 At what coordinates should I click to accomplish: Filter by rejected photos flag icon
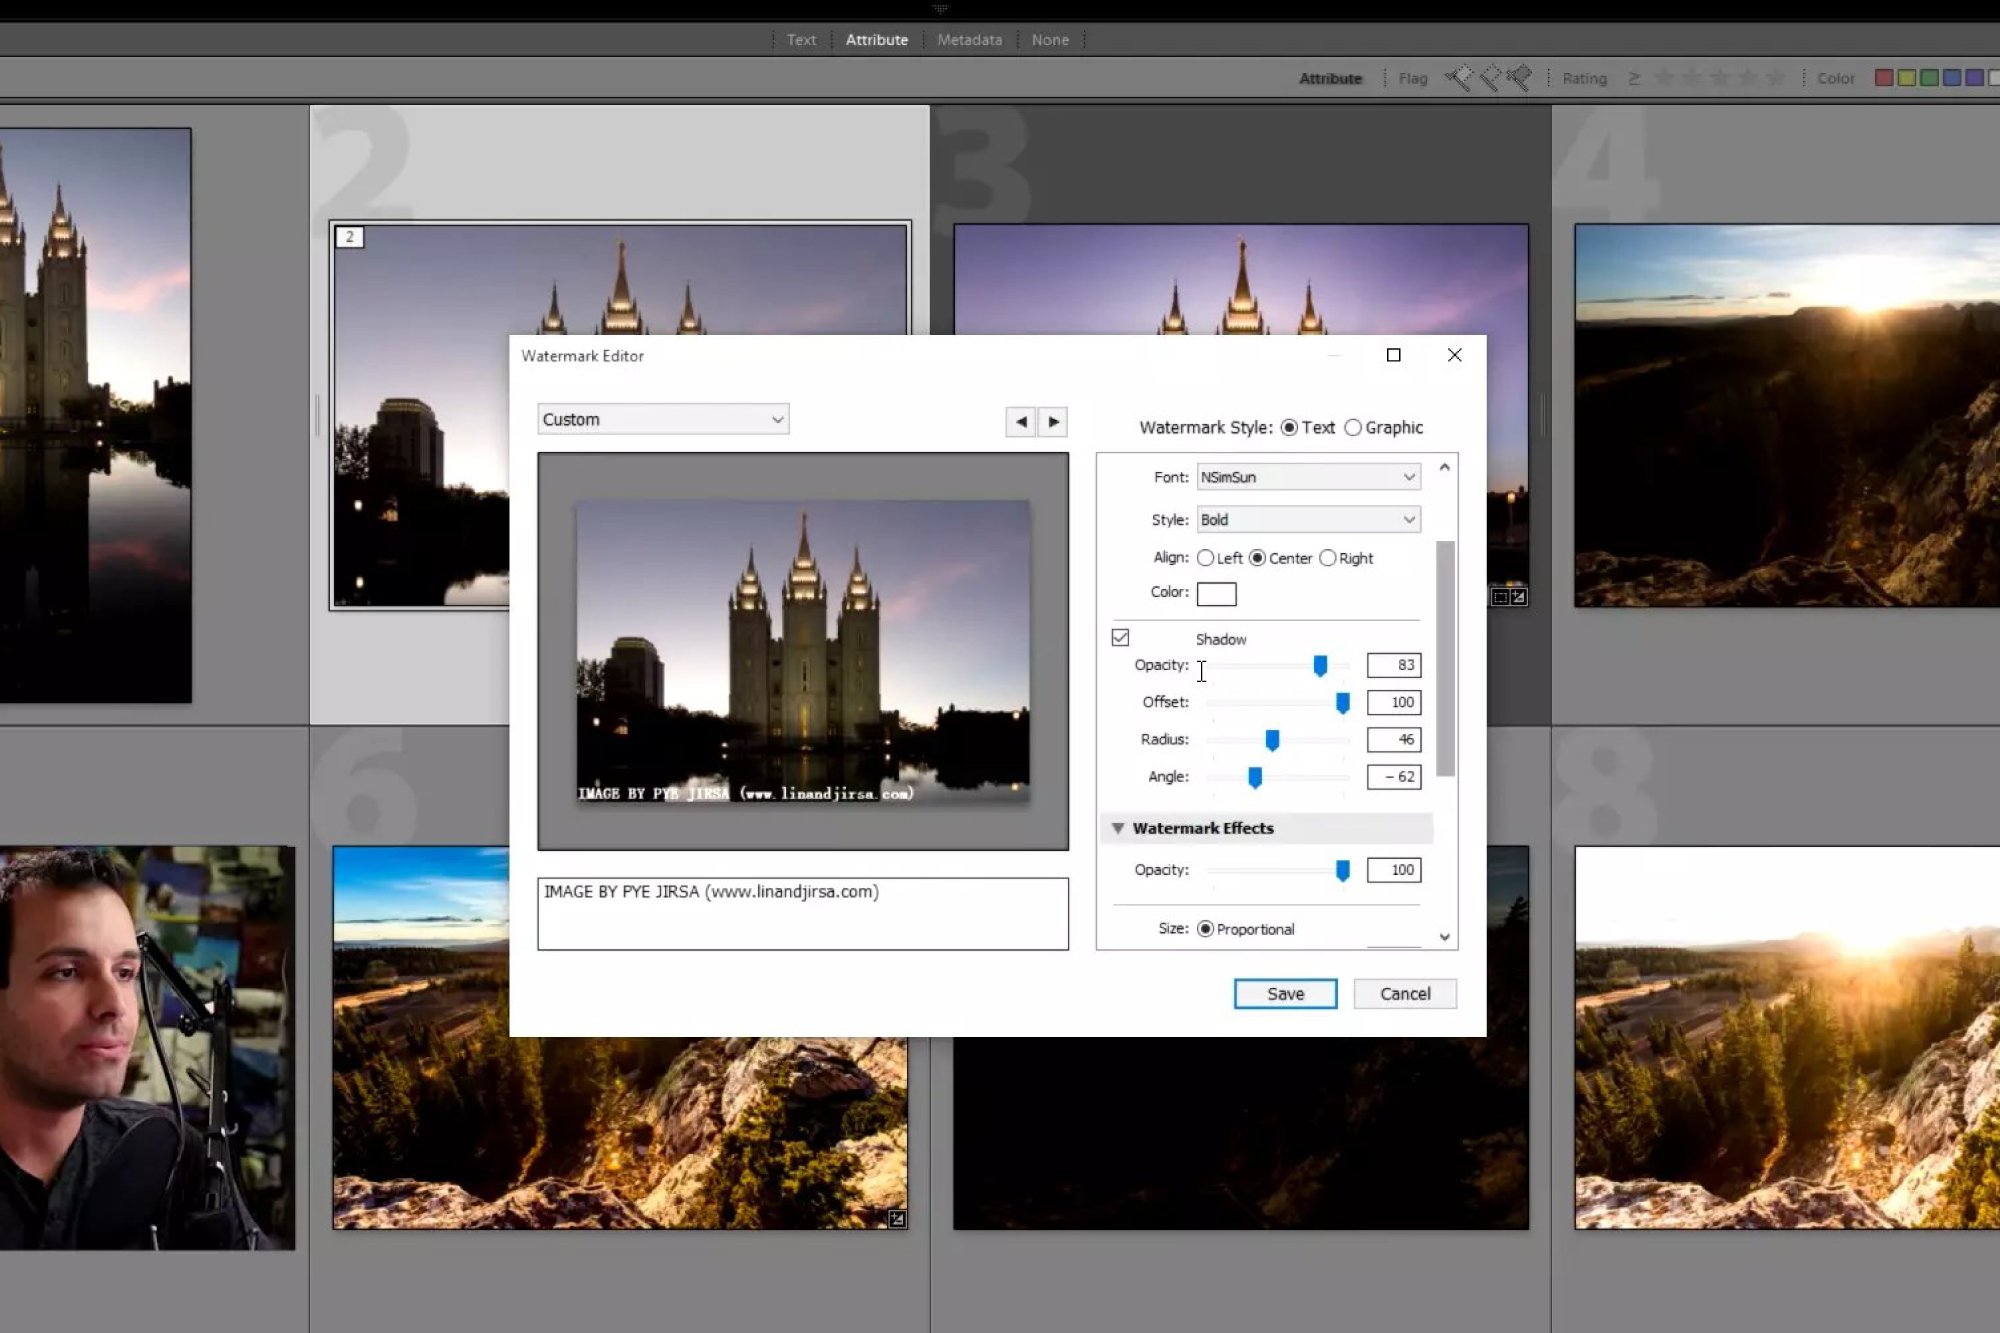click(x=1518, y=78)
